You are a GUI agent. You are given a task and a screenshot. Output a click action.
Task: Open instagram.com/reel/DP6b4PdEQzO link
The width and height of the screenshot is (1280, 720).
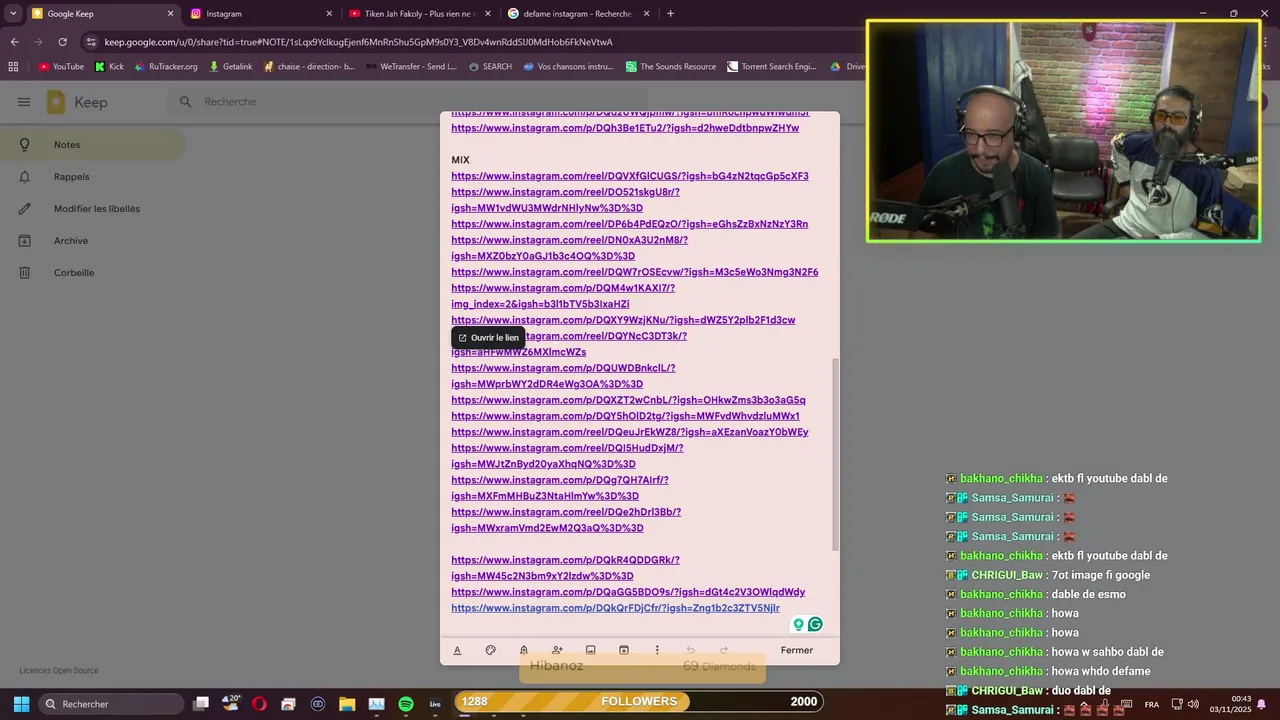(x=629, y=224)
